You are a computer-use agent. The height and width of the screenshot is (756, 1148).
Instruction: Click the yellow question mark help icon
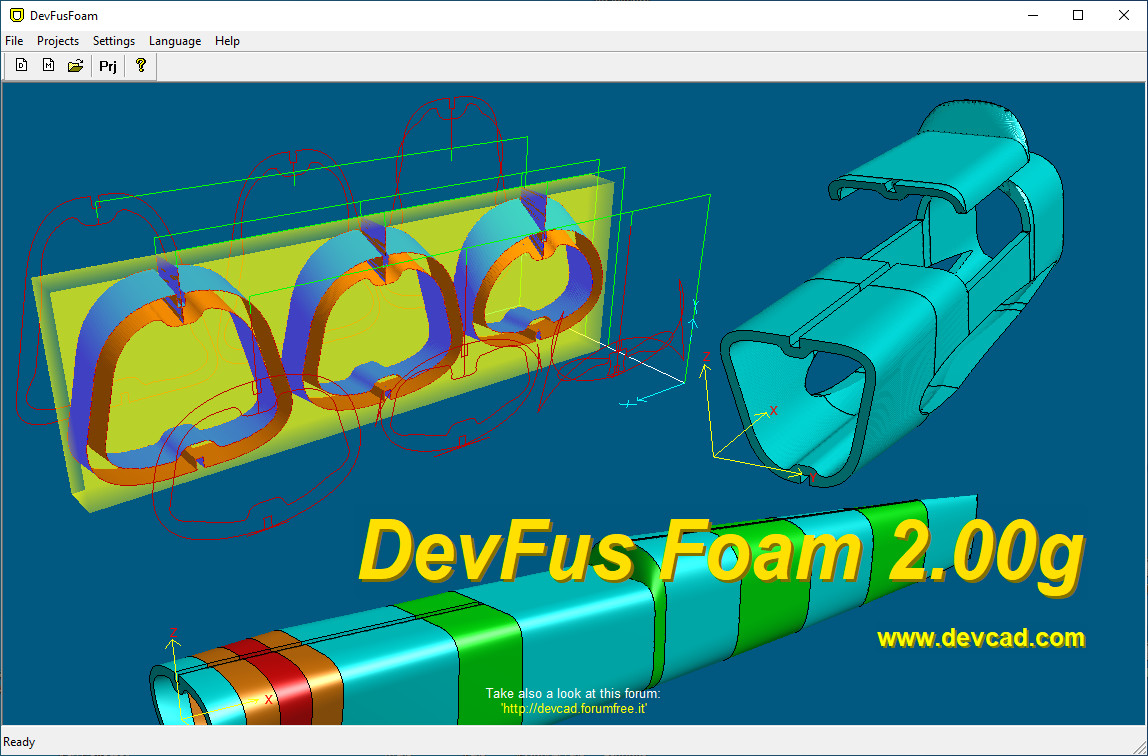[x=141, y=66]
